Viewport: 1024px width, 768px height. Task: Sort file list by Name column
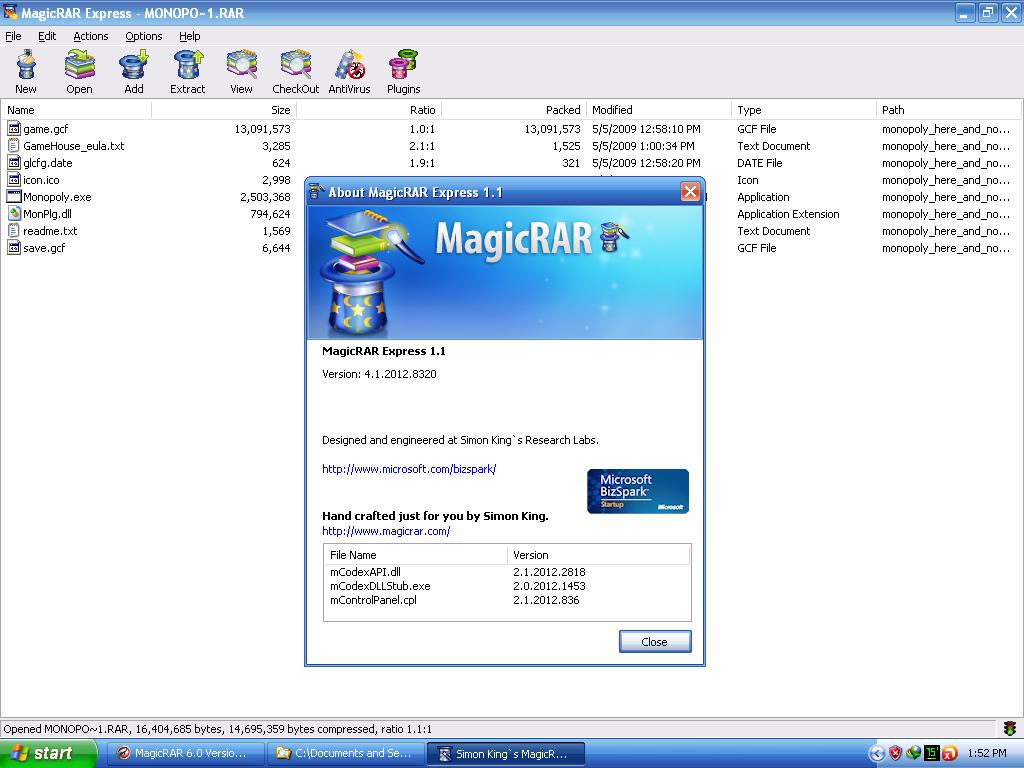(x=76, y=110)
